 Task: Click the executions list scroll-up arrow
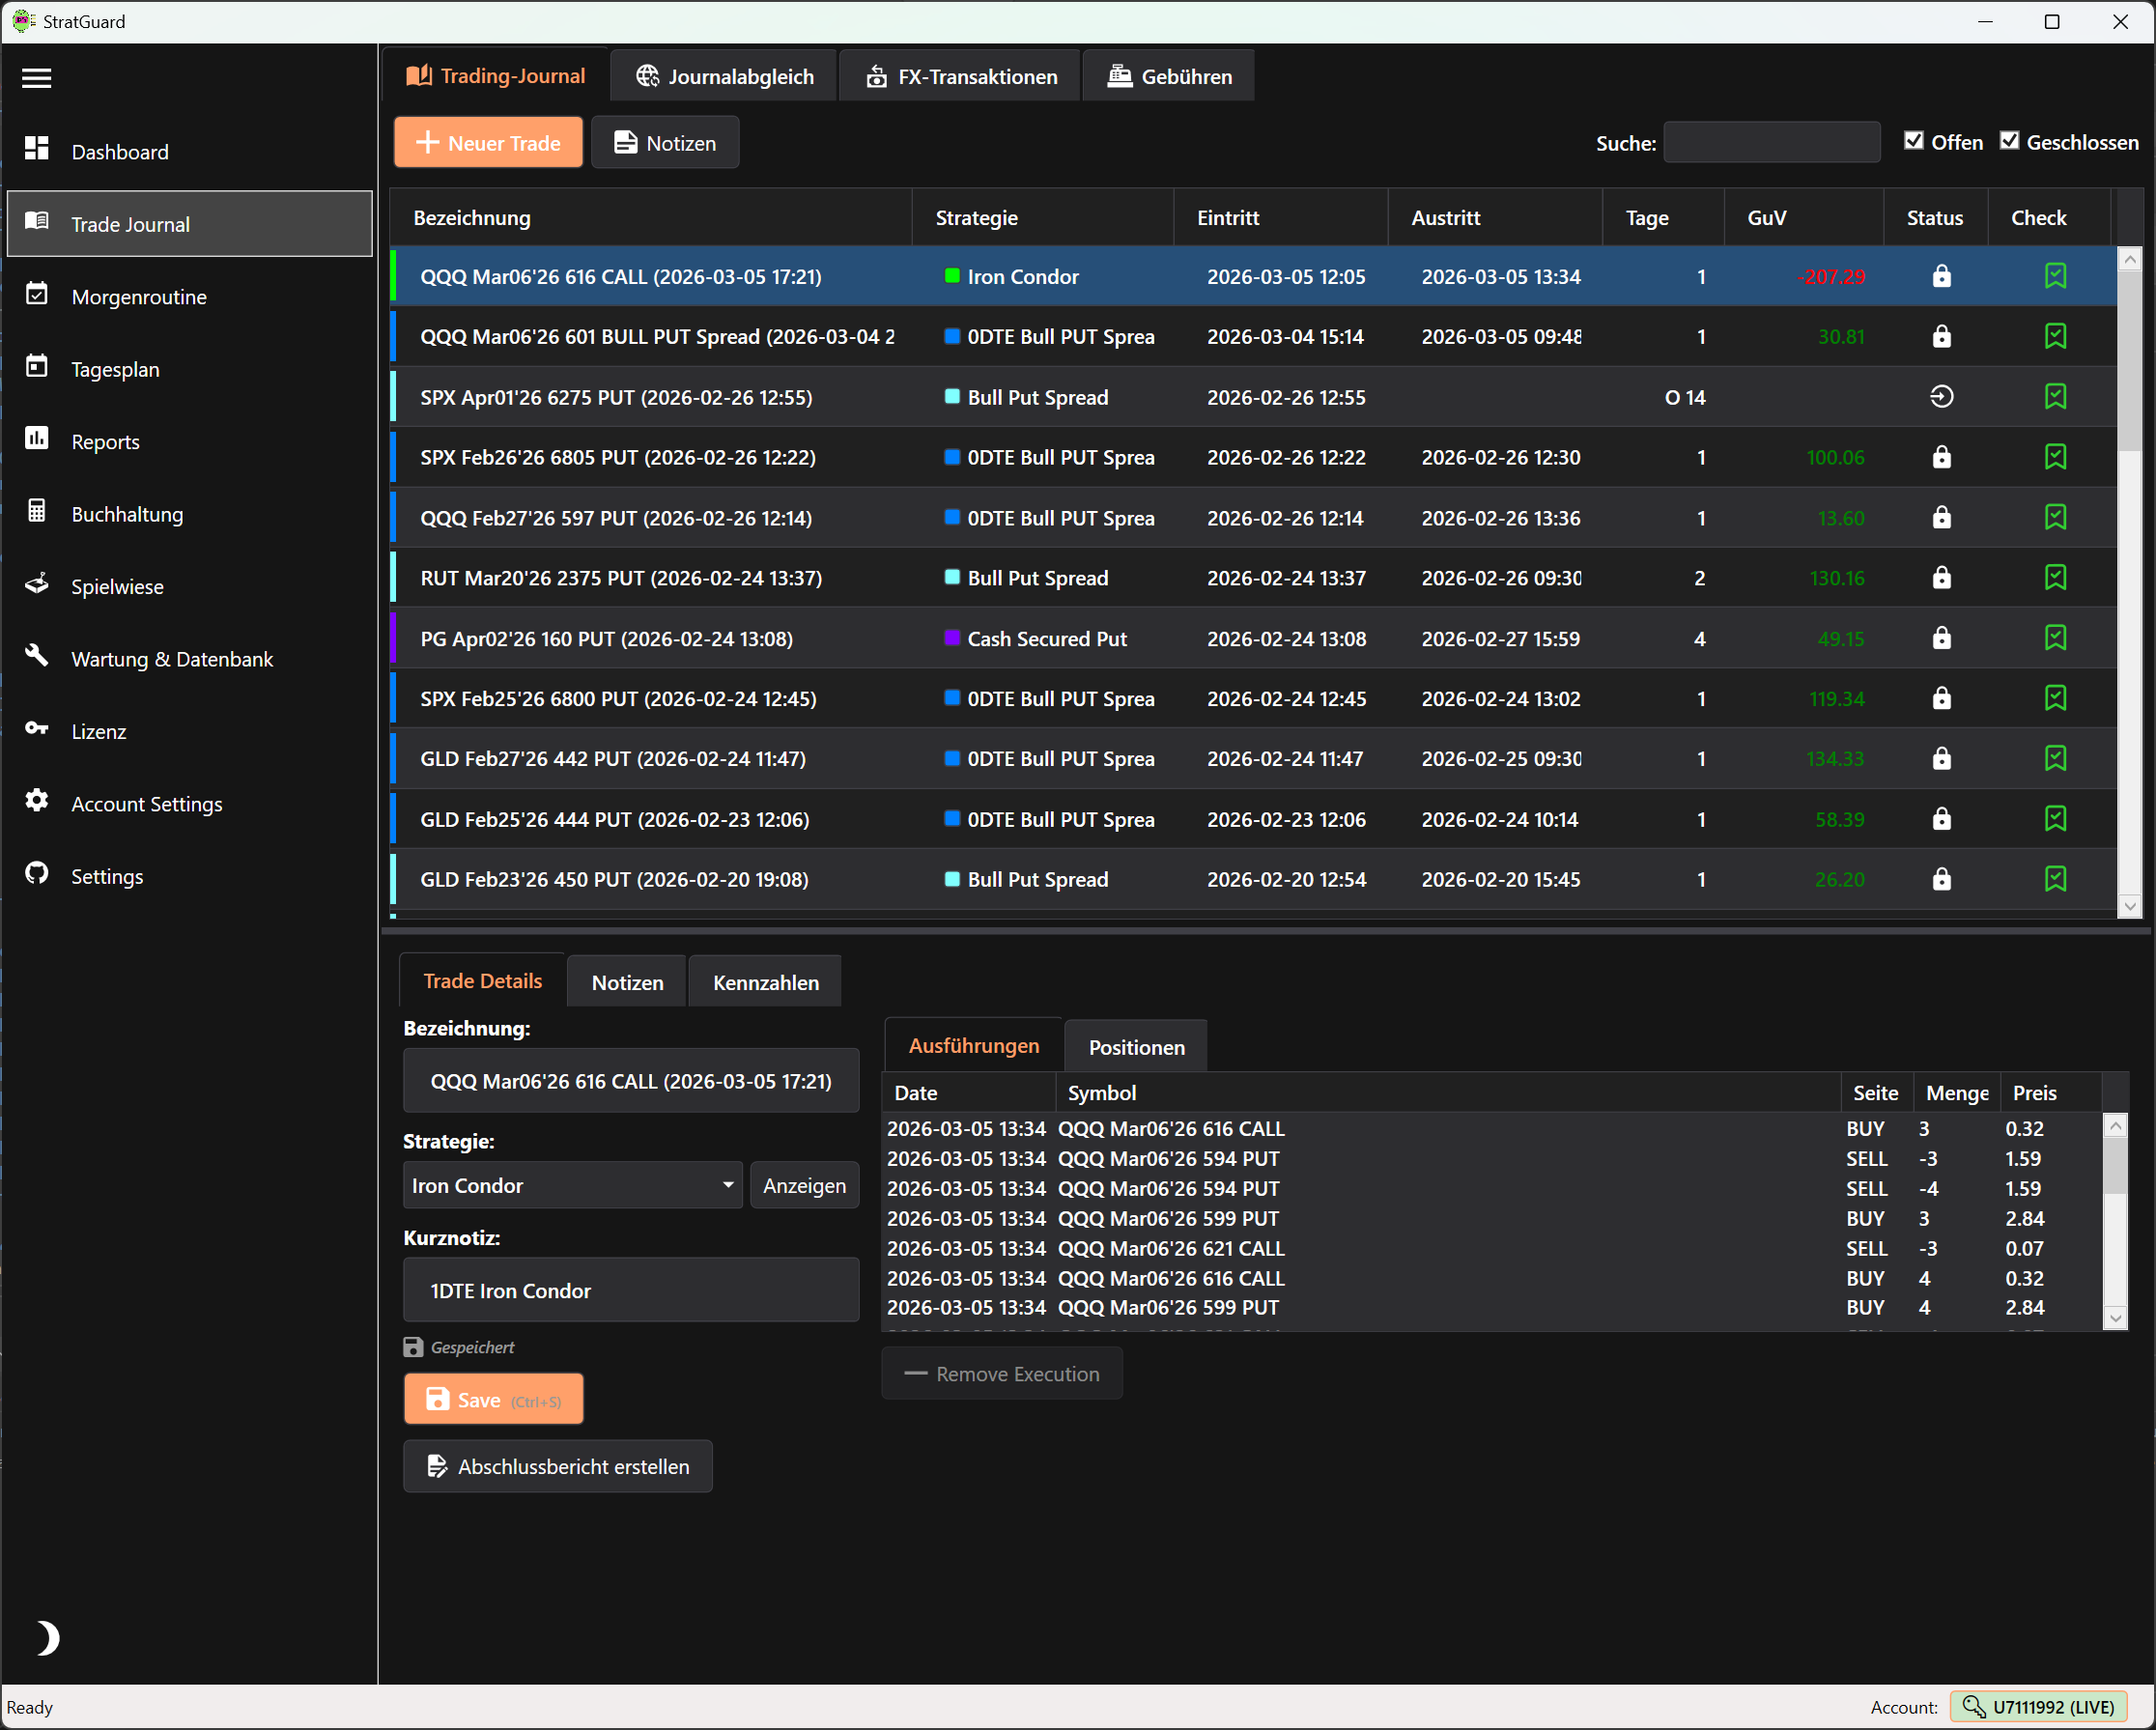point(2115,1127)
